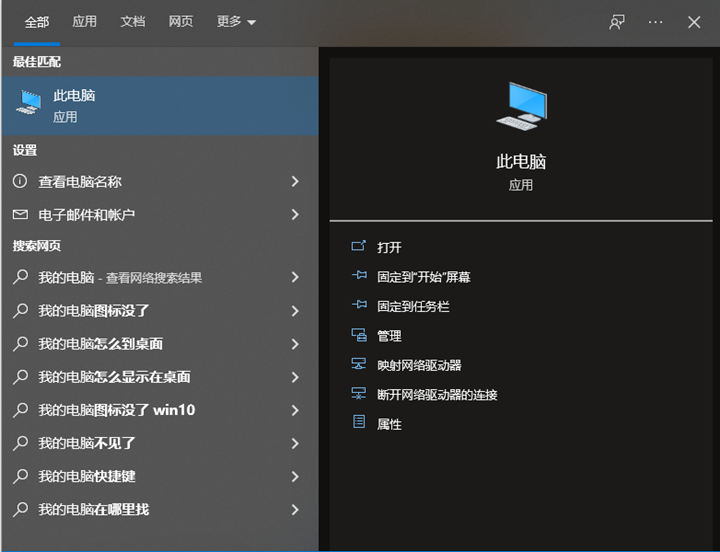Open 查看电脑名称 setting
Viewport: 720px width, 552px height.
click(160, 181)
